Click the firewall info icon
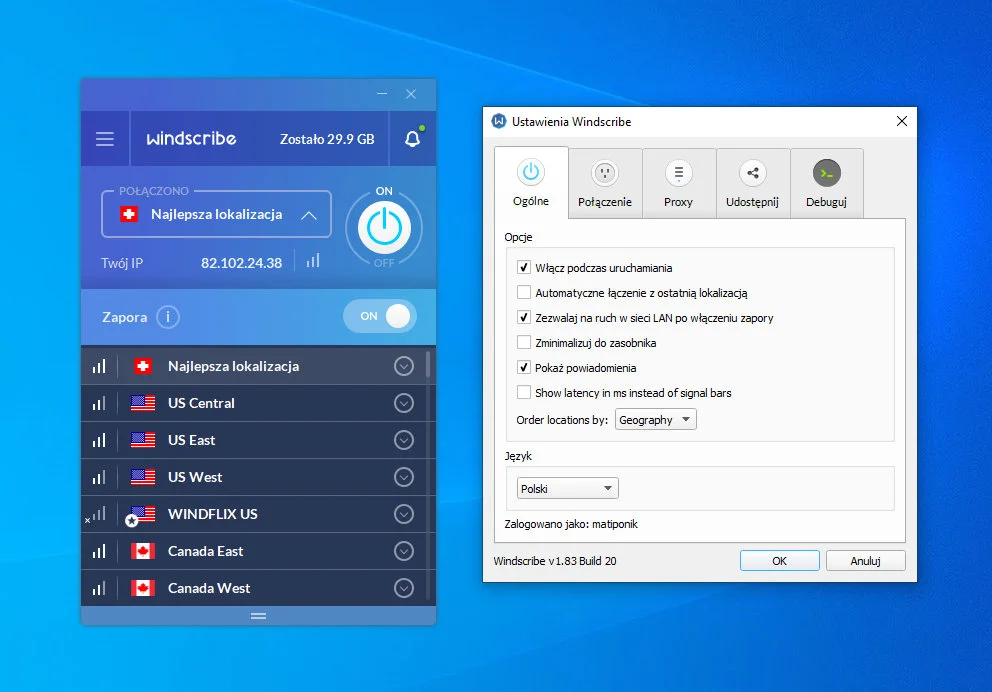The height and width of the screenshot is (692, 992). pos(168,317)
